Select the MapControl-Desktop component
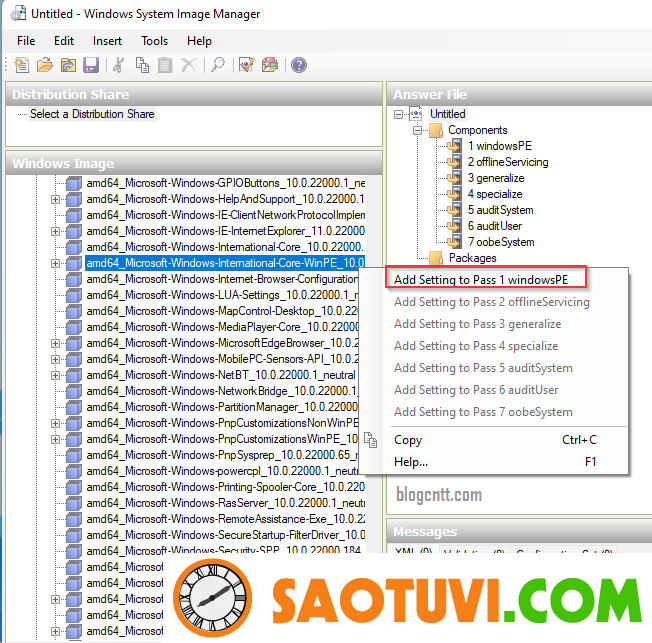The height and width of the screenshot is (643, 652). click(222, 311)
